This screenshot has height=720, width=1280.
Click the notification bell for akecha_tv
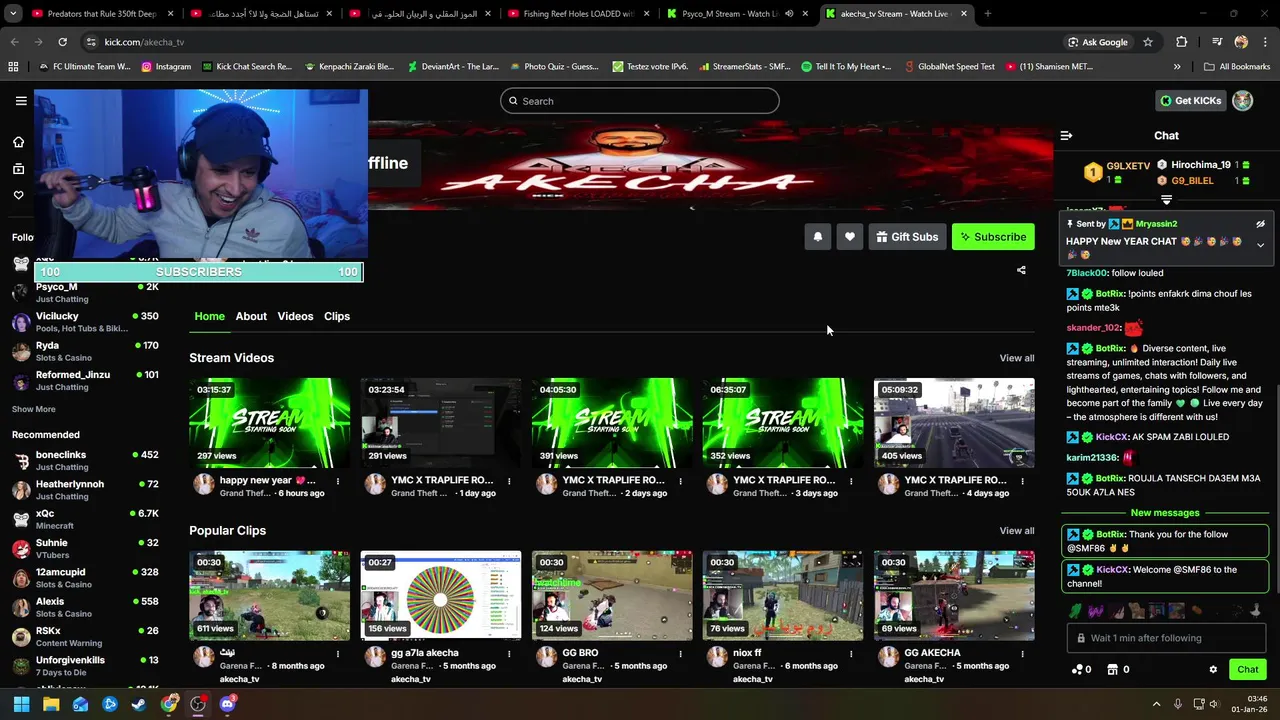817,237
